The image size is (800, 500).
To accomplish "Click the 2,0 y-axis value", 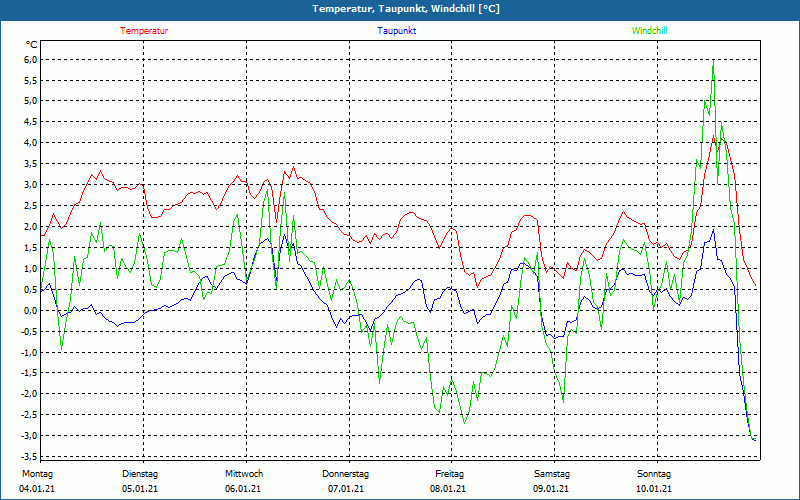I will tap(31, 227).
